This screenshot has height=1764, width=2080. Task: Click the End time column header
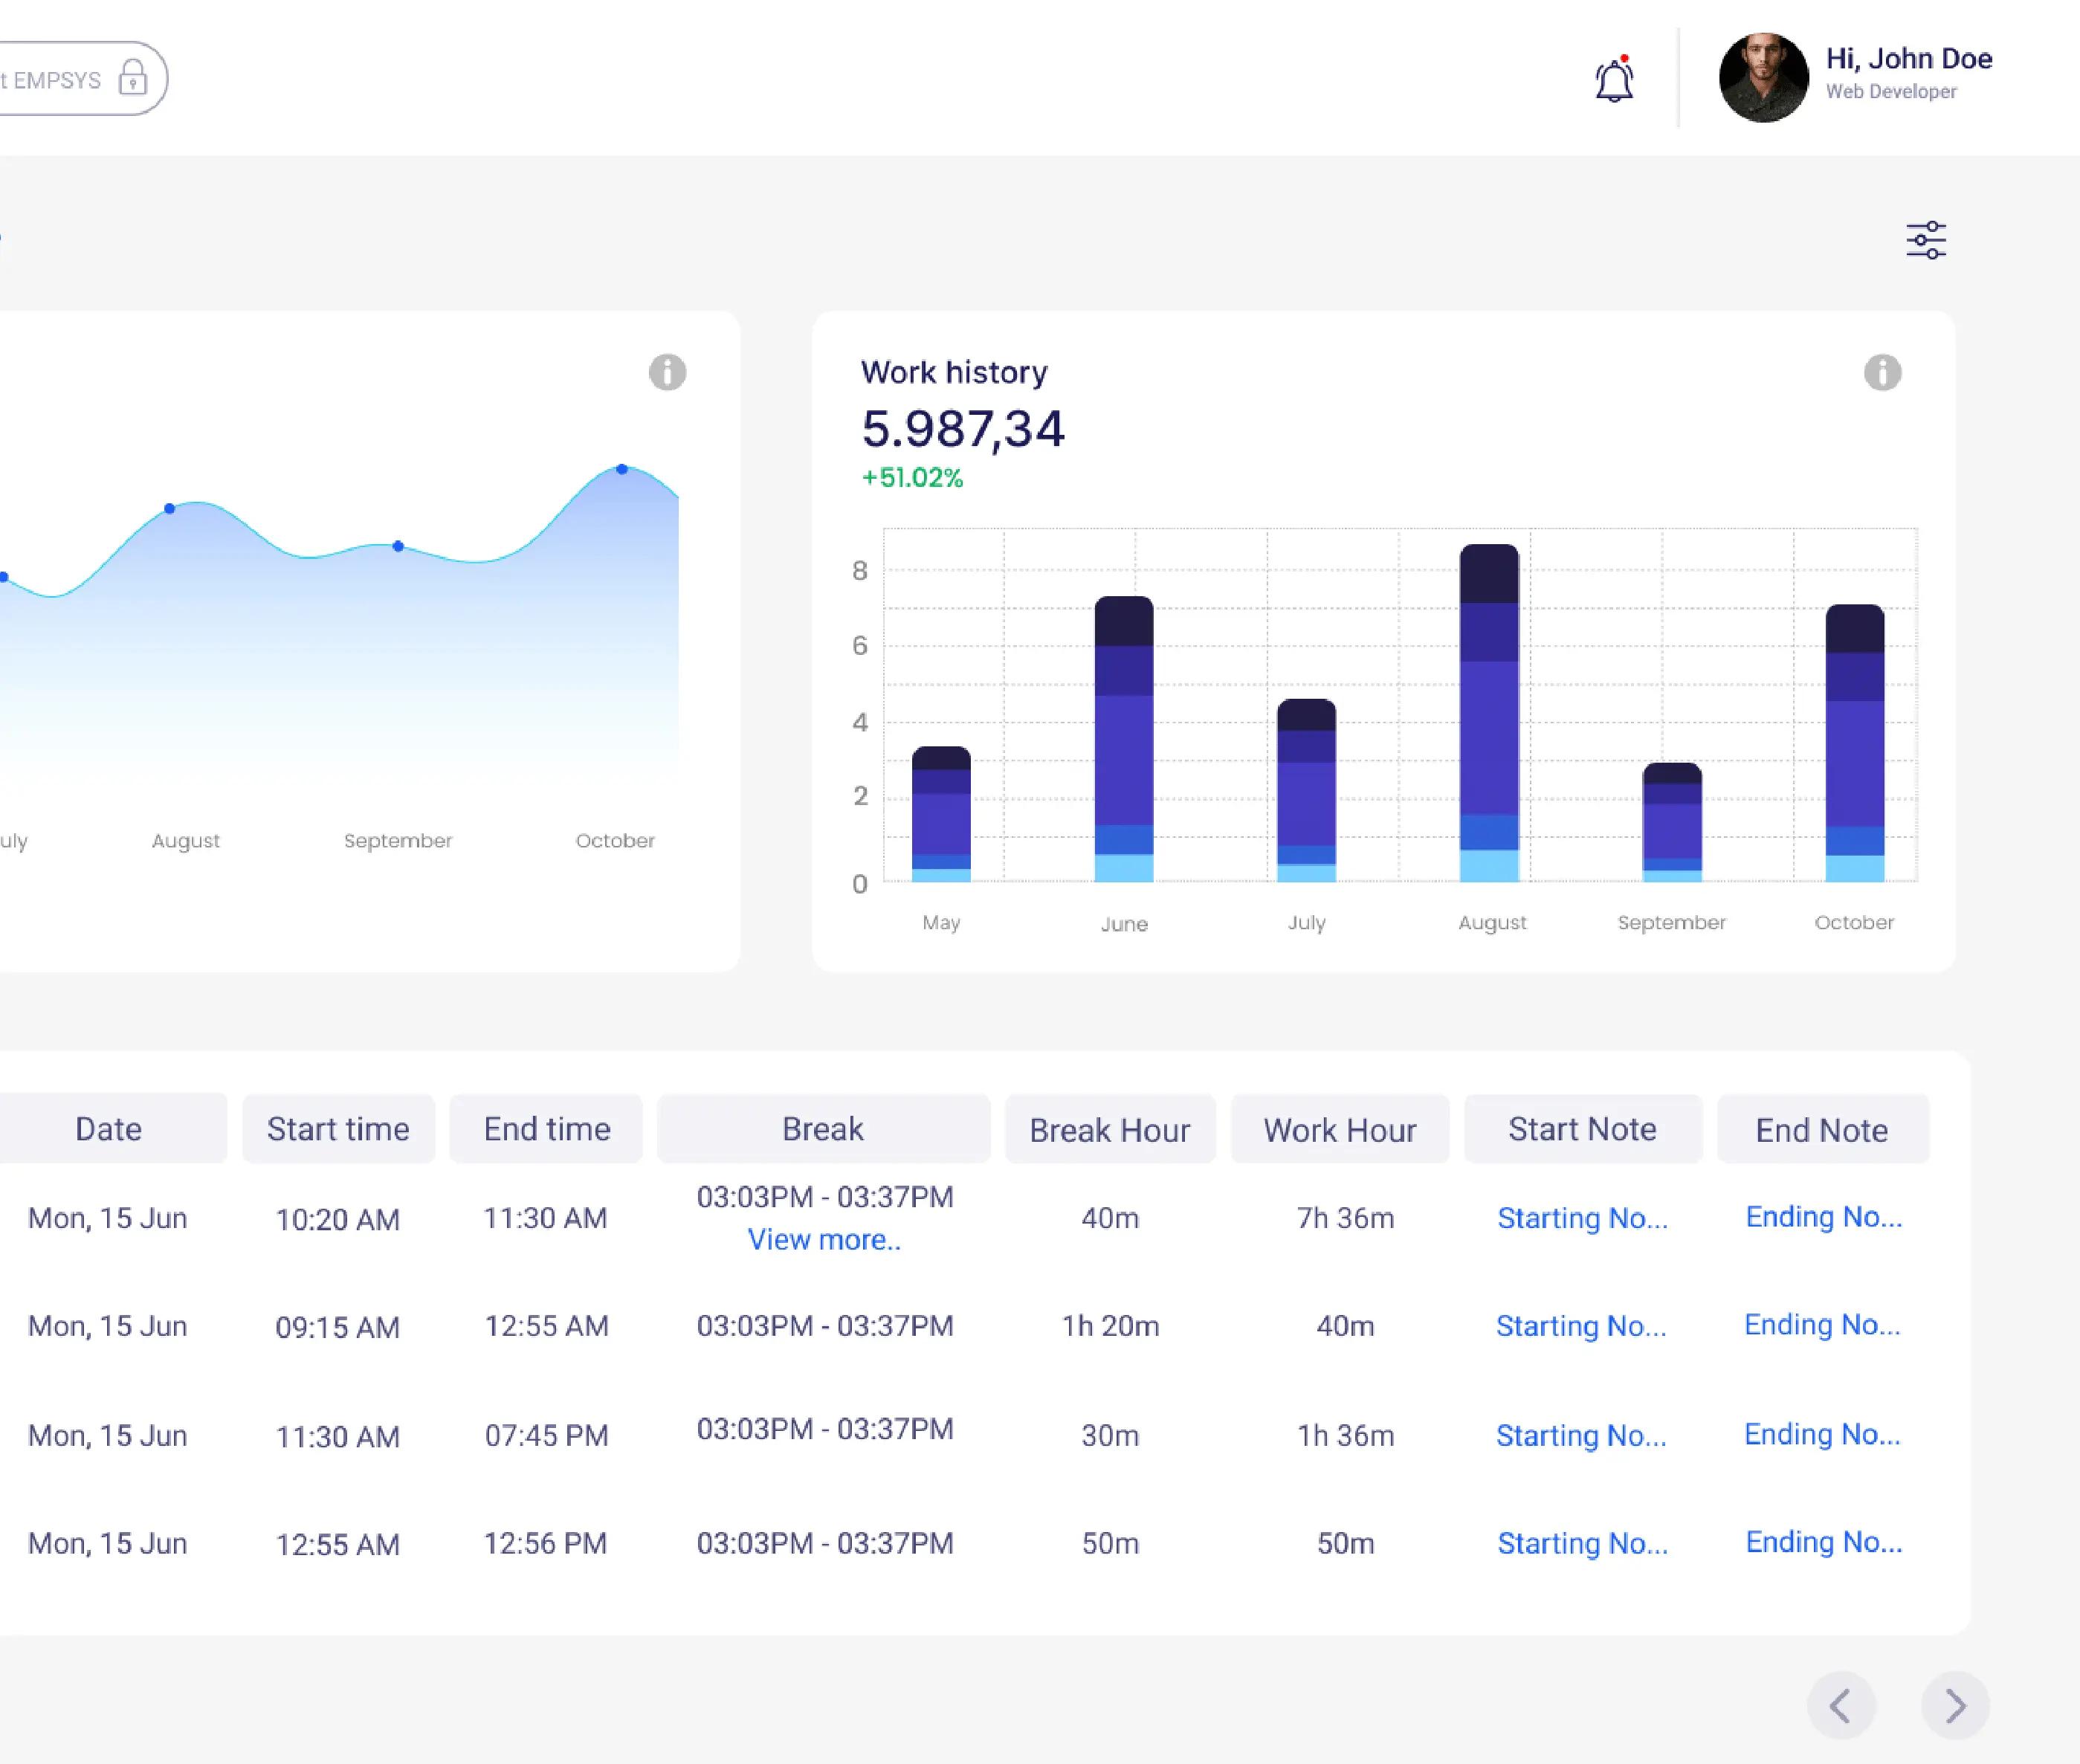pyautogui.click(x=546, y=1128)
